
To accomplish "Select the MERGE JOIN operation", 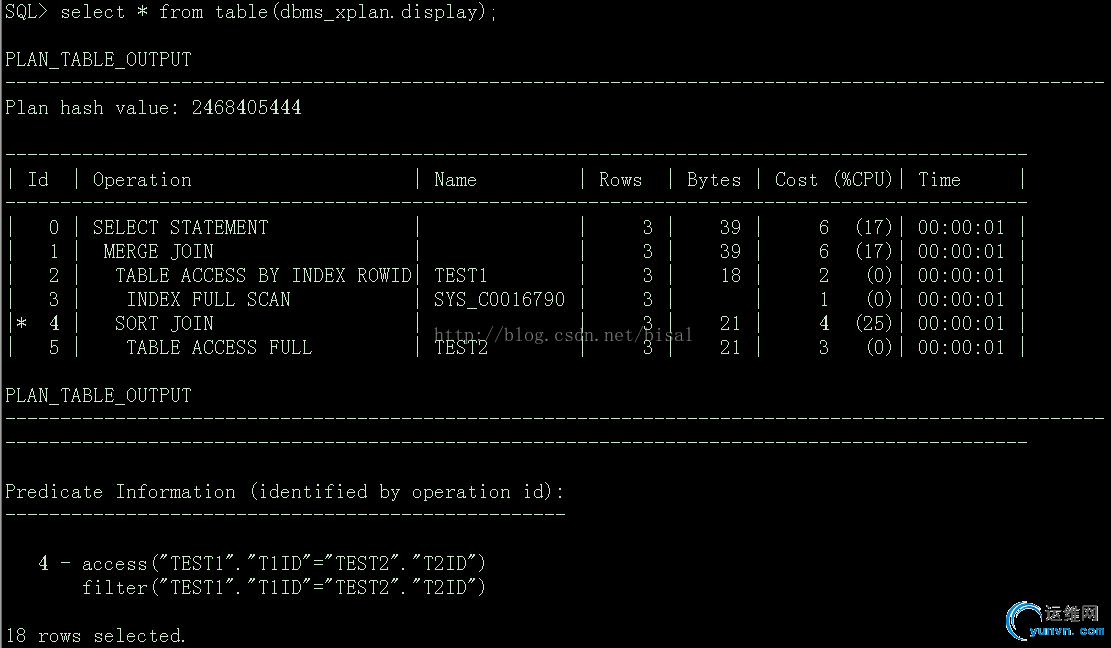I will coord(158,251).
